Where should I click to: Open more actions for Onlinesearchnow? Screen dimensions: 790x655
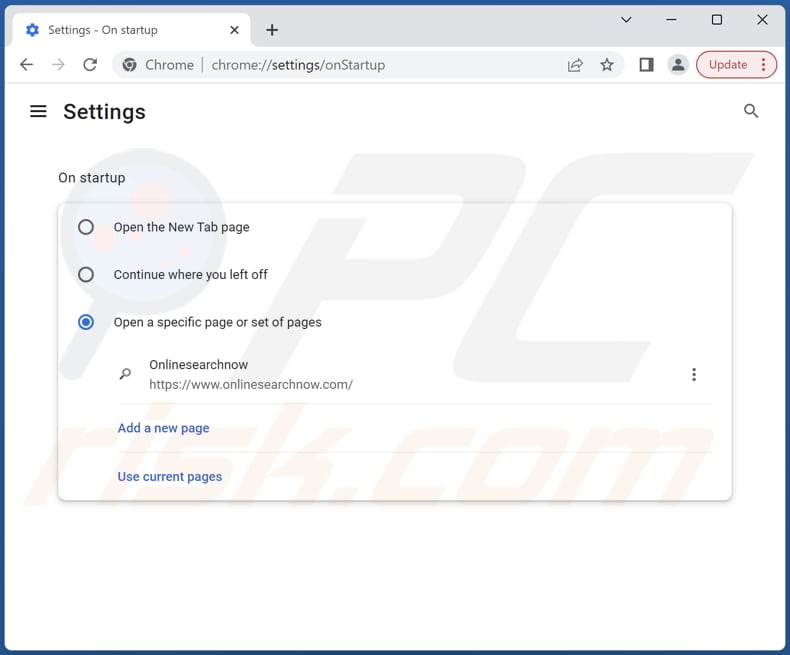point(694,374)
